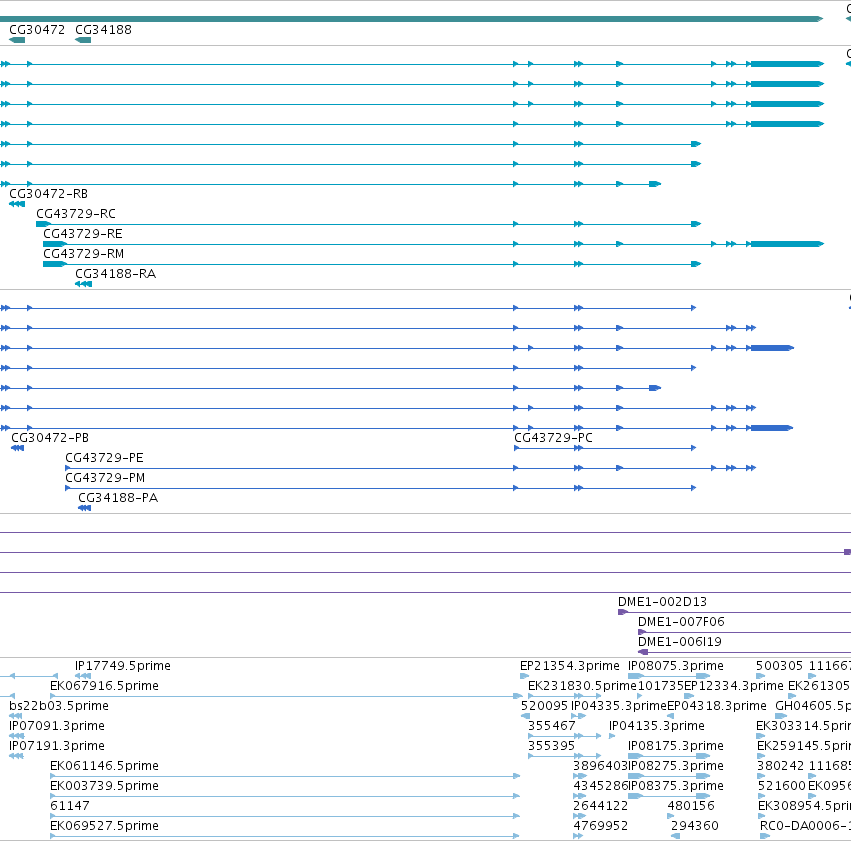851x841 pixels.
Task: Click the bs22b03.5prime EST label
Action: coord(59,706)
